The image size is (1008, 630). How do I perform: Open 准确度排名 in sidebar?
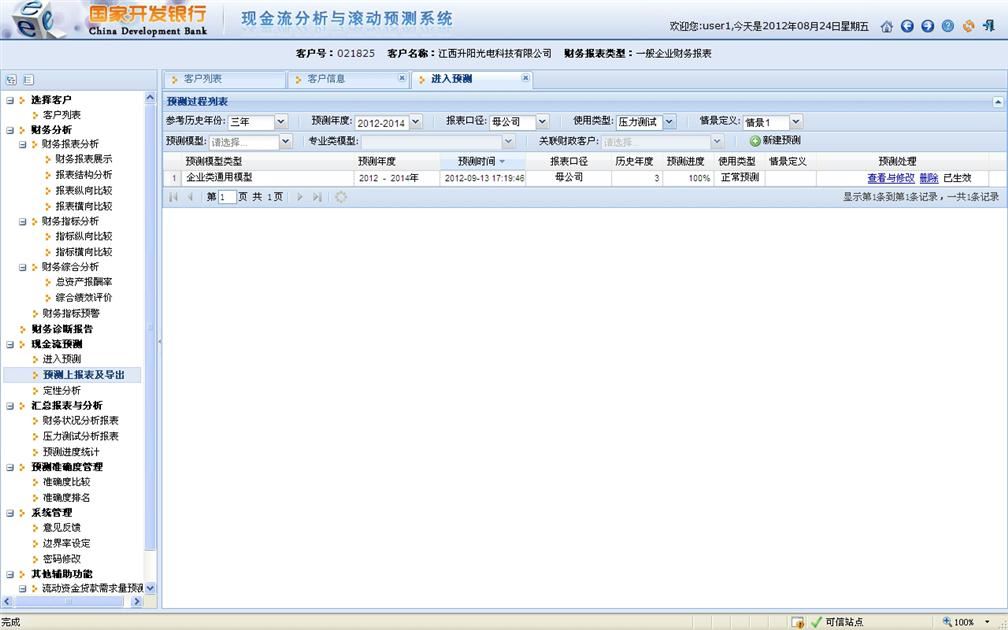click(66, 498)
